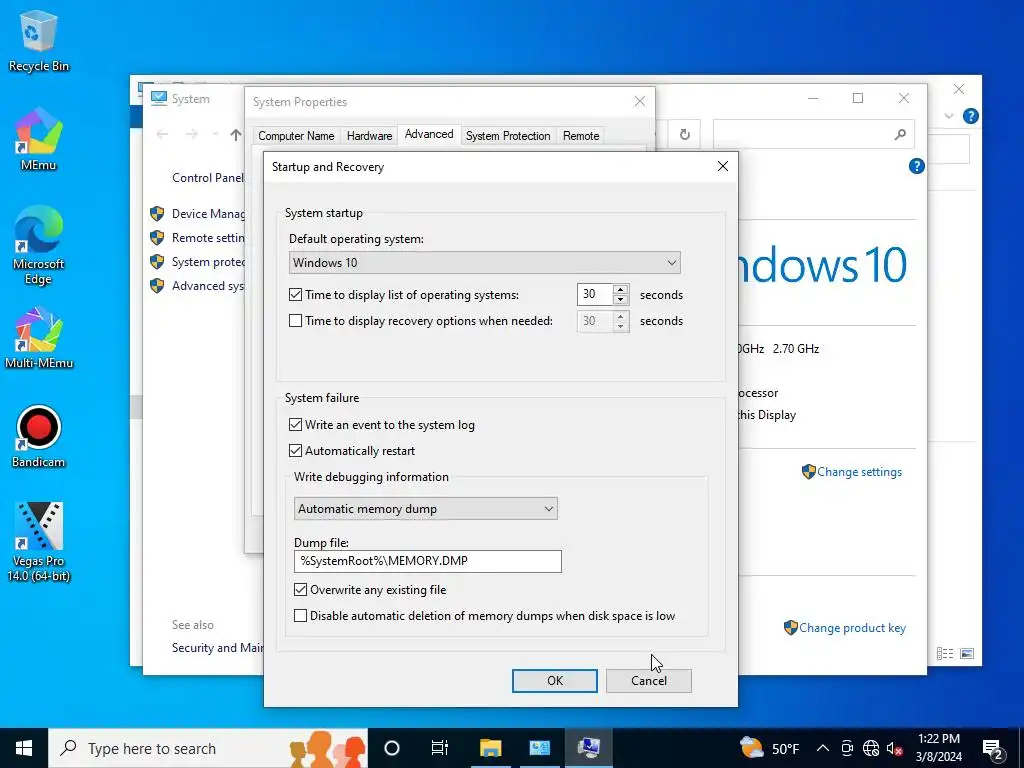1024x768 pixels.
Task: Click the taskbar clock showing 1:22 PM
Action: 938,748
